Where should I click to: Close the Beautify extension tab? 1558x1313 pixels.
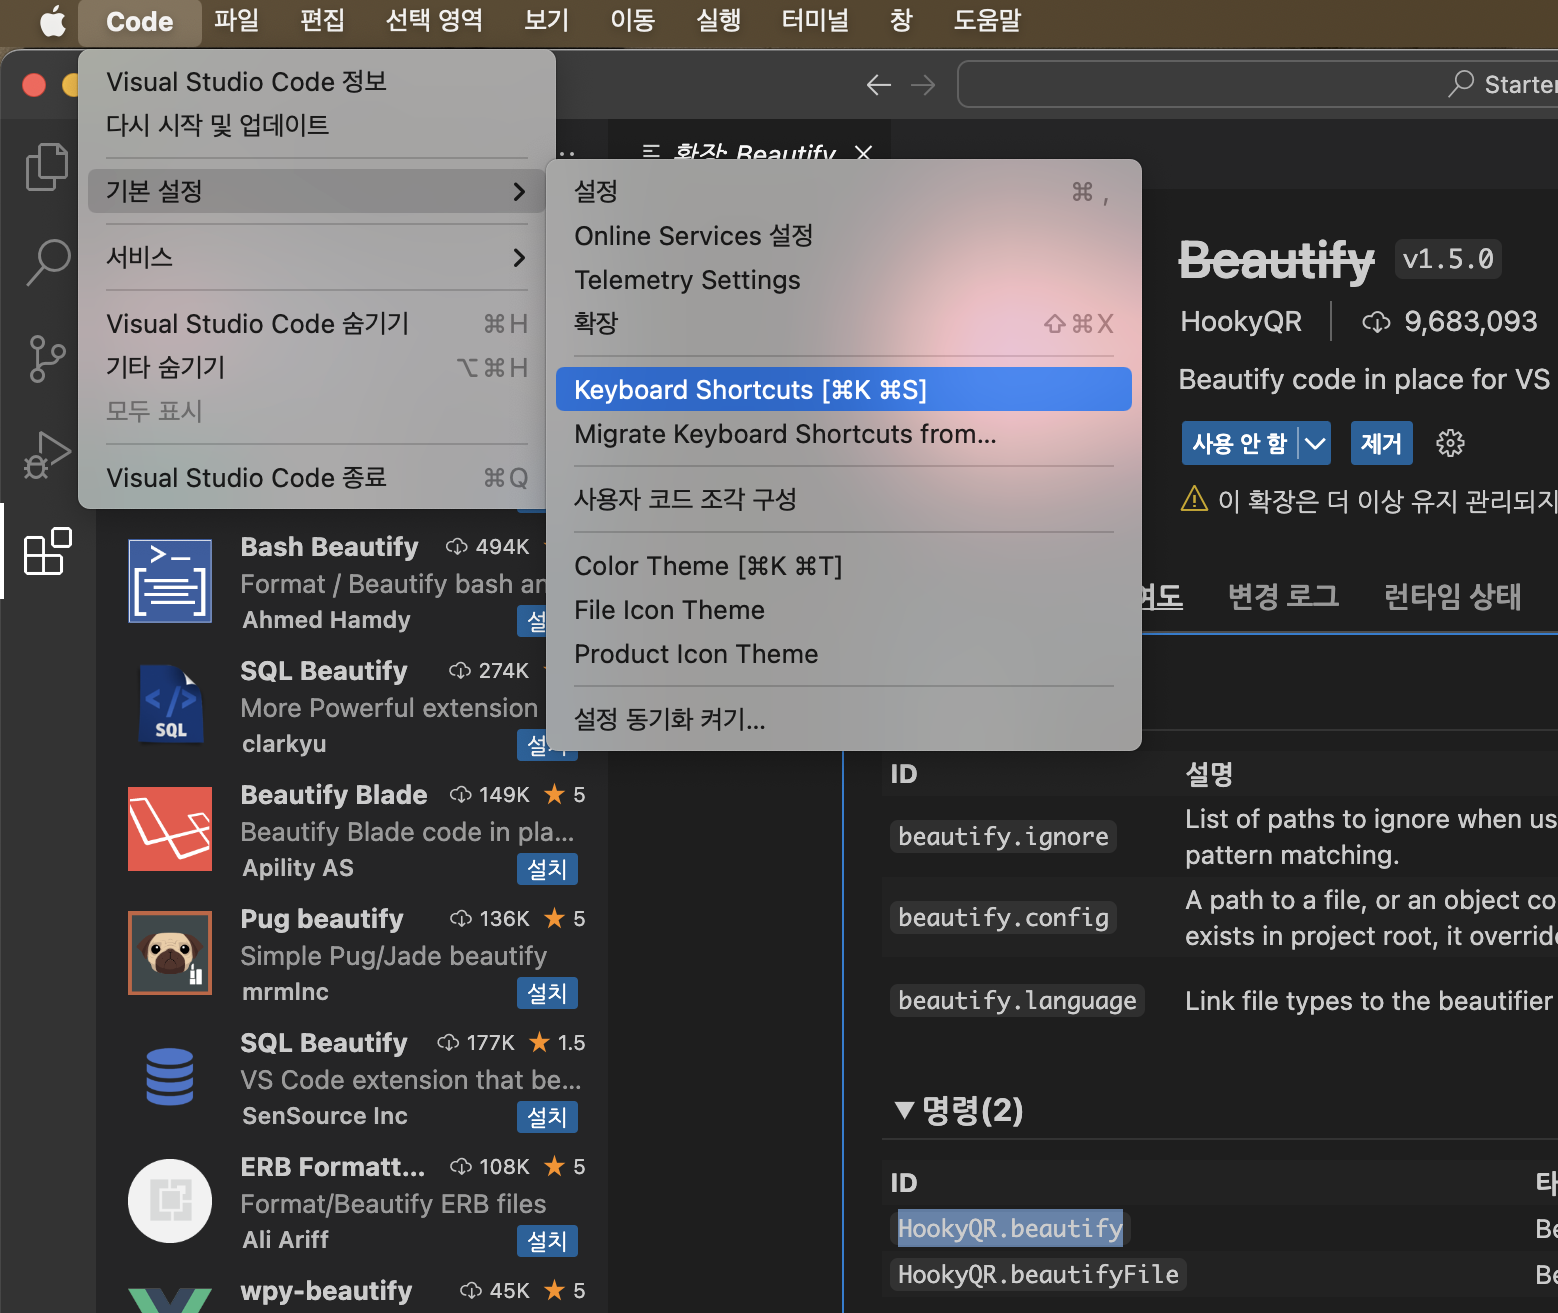point(864,153)
